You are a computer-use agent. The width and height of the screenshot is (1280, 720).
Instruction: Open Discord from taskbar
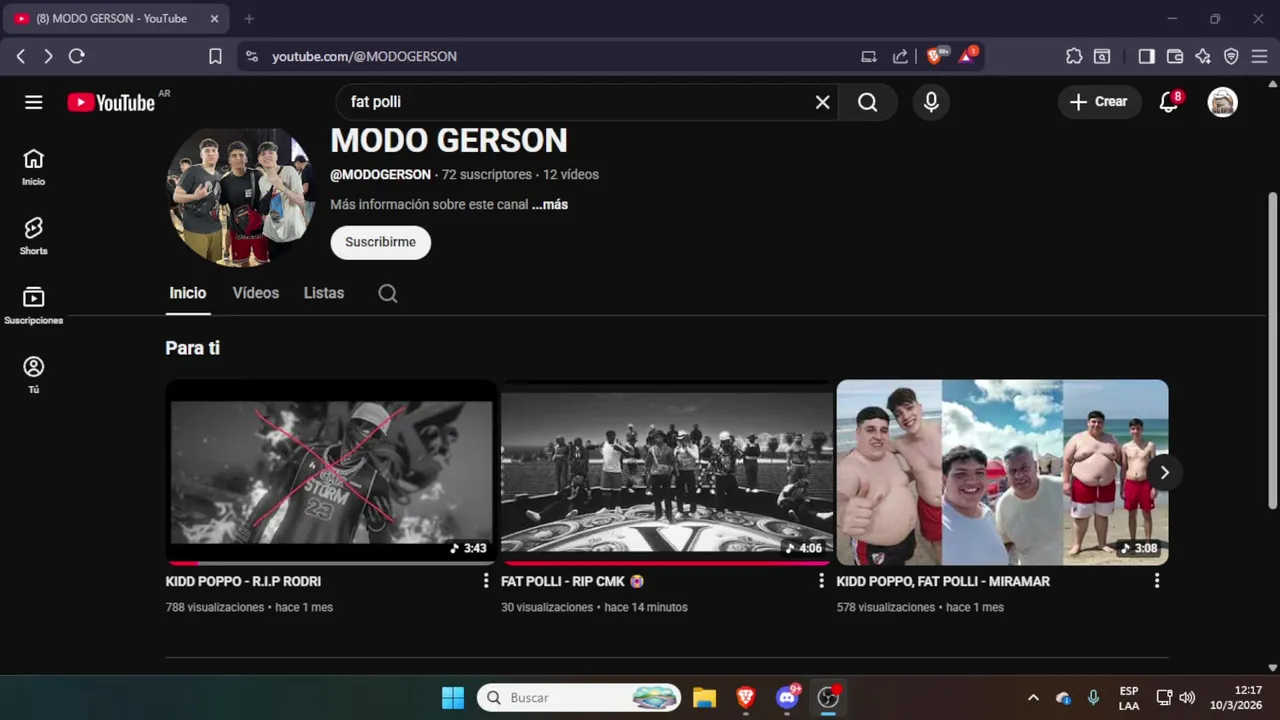[x=787, y=697]
